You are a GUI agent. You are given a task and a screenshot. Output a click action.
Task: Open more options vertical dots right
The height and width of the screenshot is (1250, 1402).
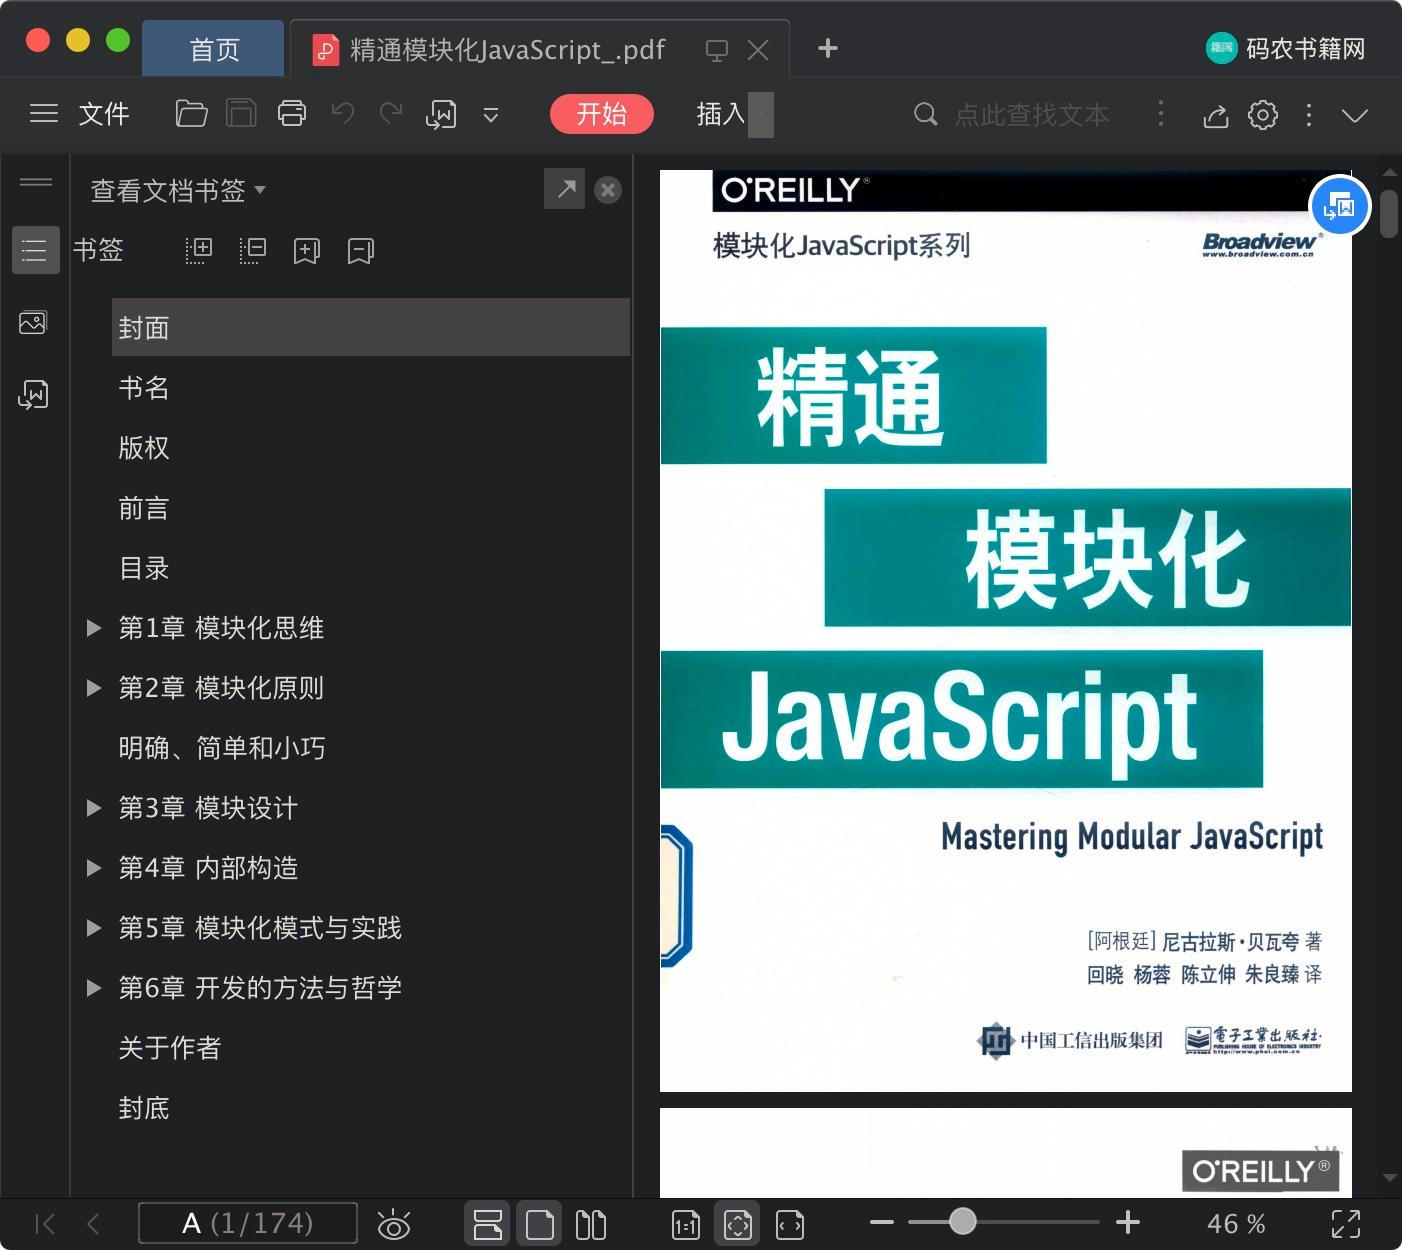tap(1309, 115)
